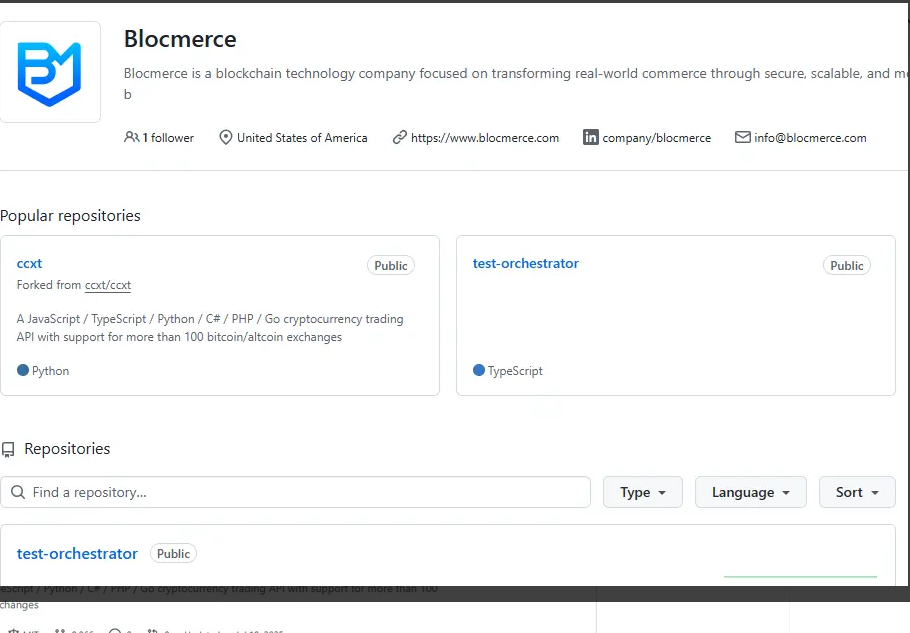Image resolution: width=910 pixels, height=633 pixels.
Task: Expand the Language filter dropdown
Action: 750,492
